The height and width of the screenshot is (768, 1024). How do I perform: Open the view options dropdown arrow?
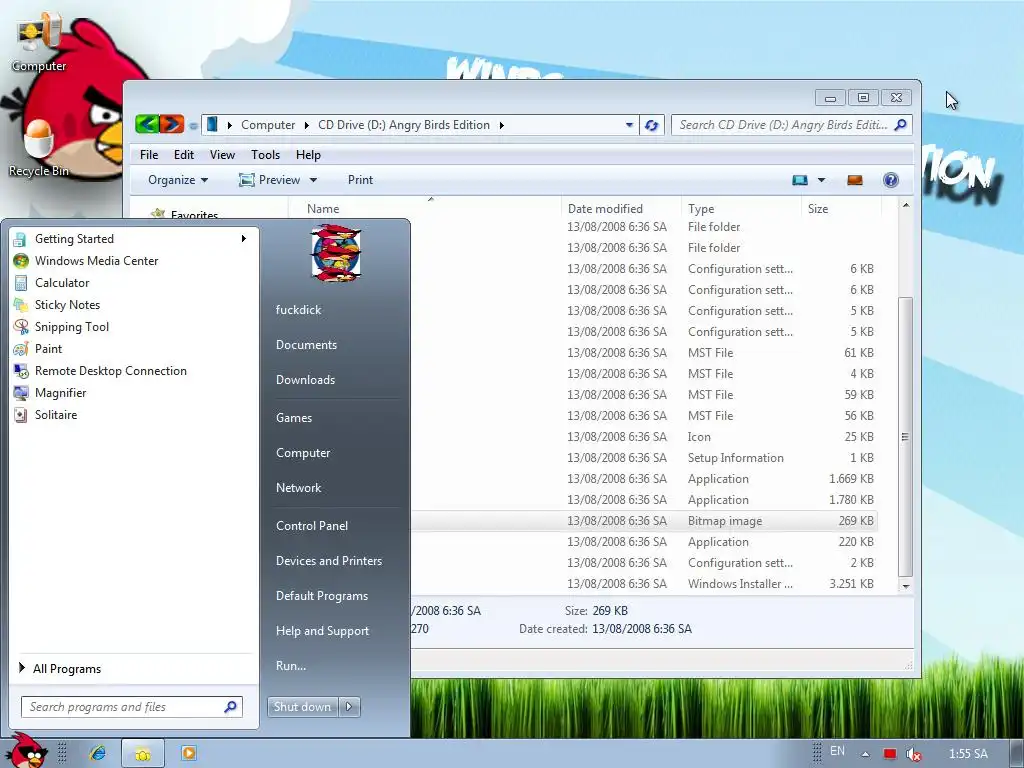tap(822, 180)
